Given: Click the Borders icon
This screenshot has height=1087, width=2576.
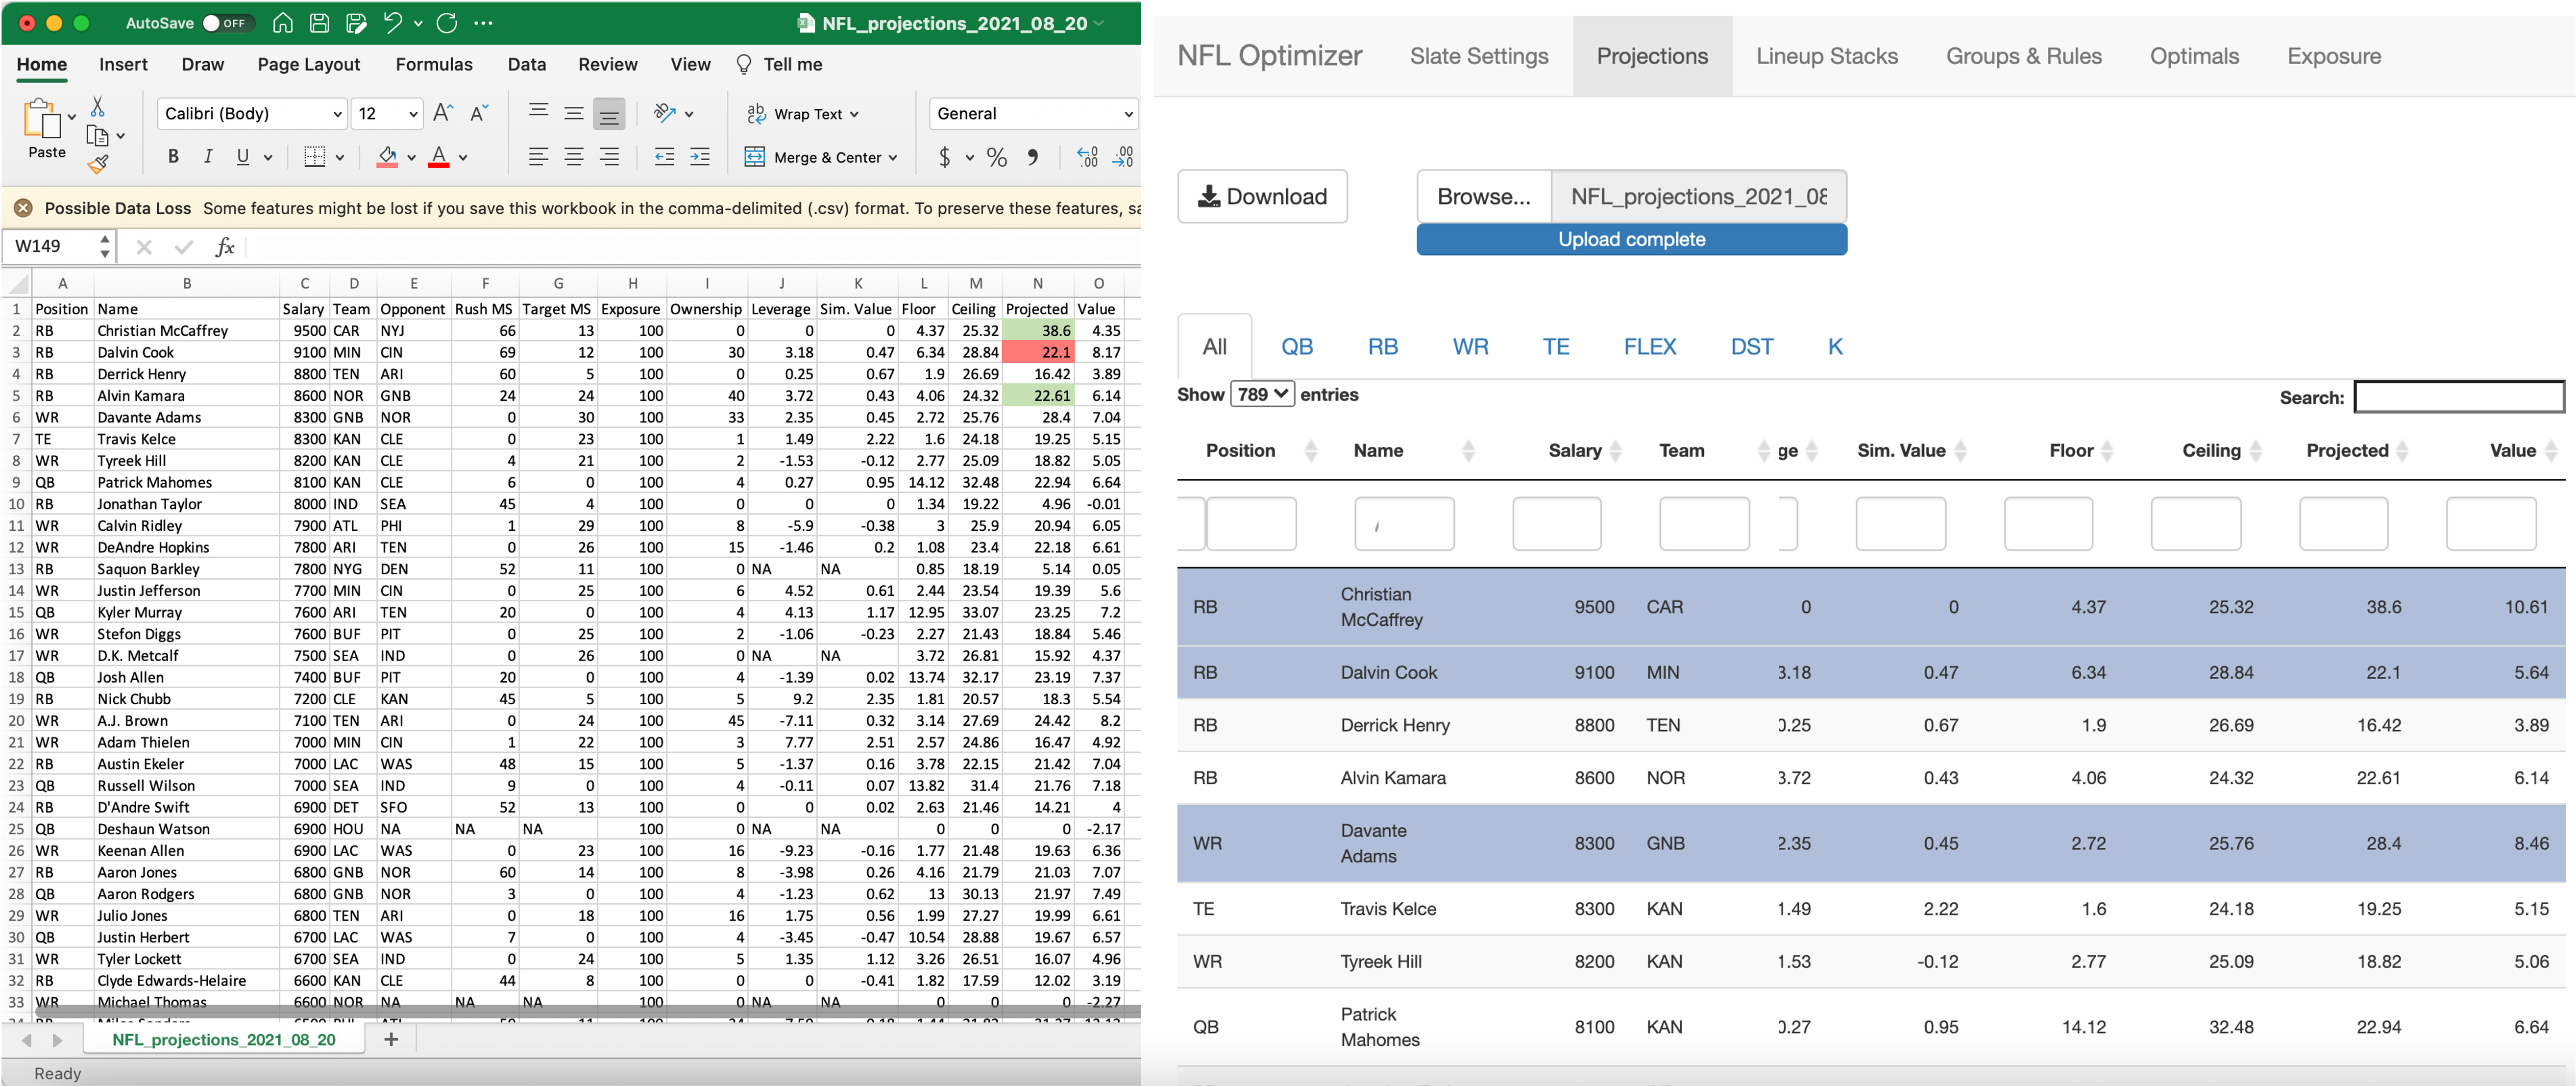Looking at the screenshot, I should click(314, 157).
